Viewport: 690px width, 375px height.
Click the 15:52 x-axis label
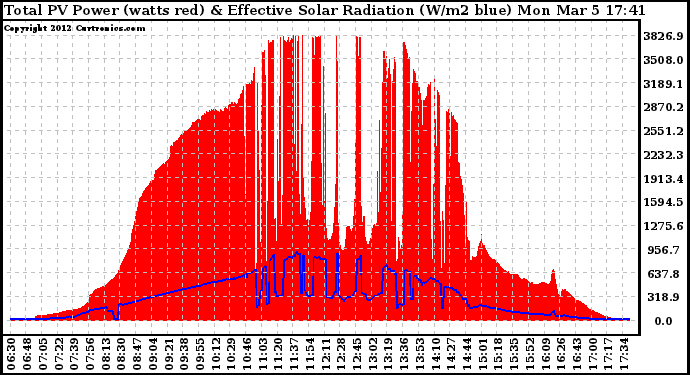(x=530, y=354)
